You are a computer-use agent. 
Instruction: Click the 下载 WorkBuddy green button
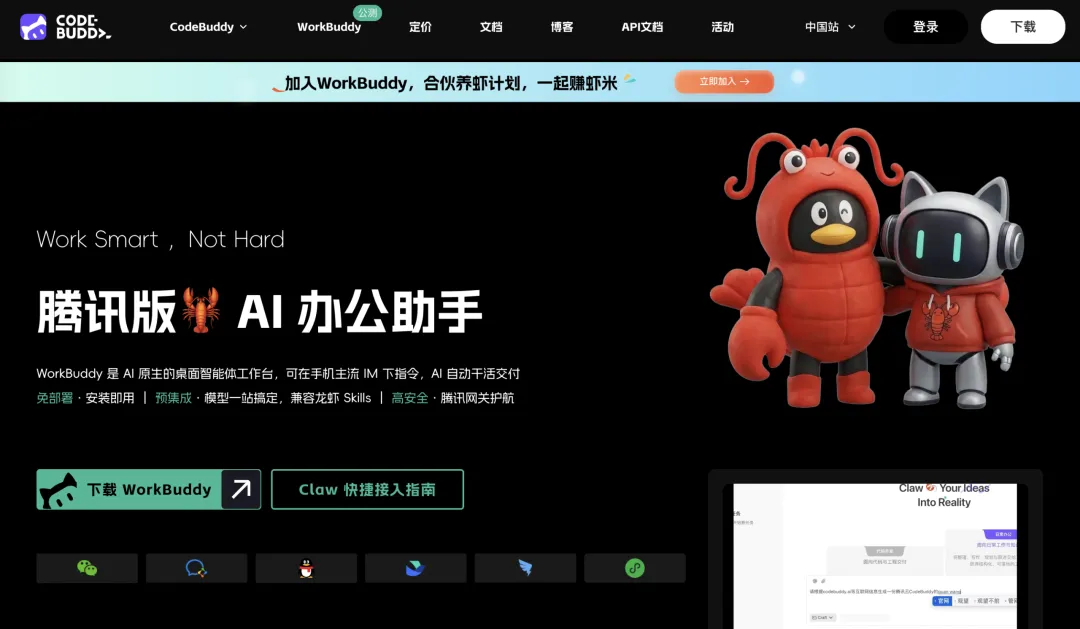point(149,489)
